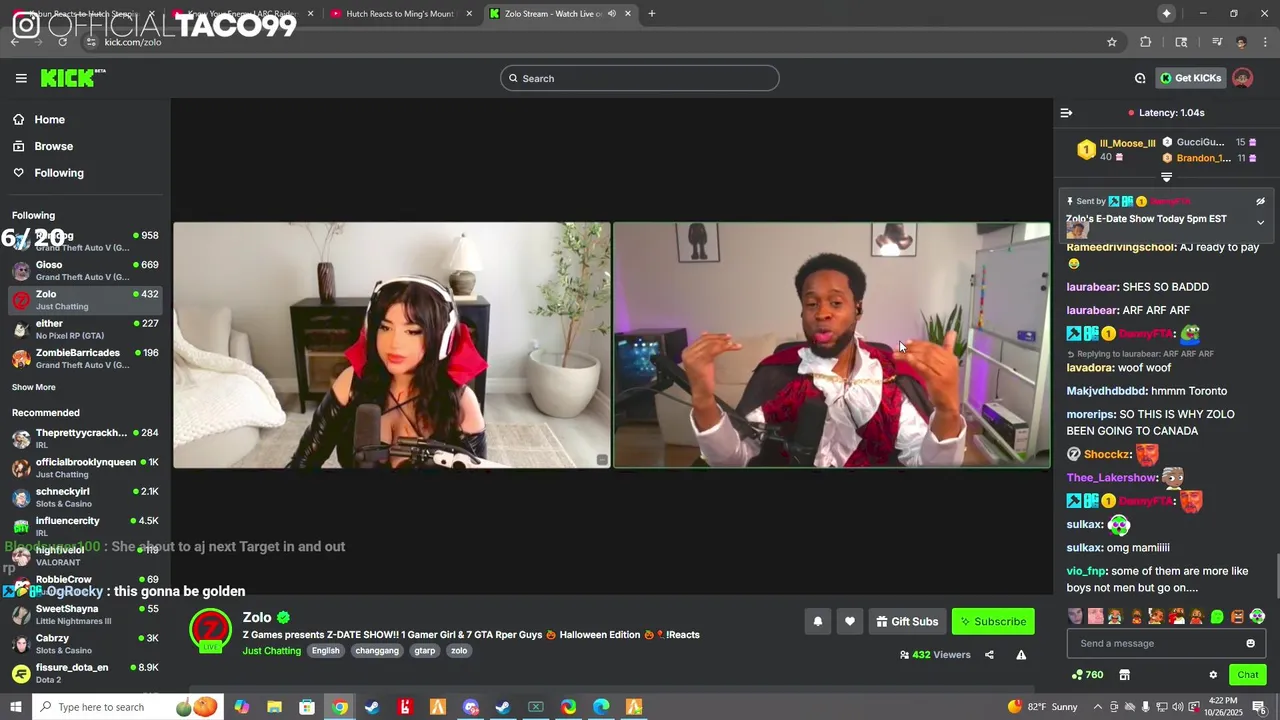Switch to Hutch Reacts to Ming's Mount tab
The height and width of the screenshot is (720, 1280).
[399, 14]
